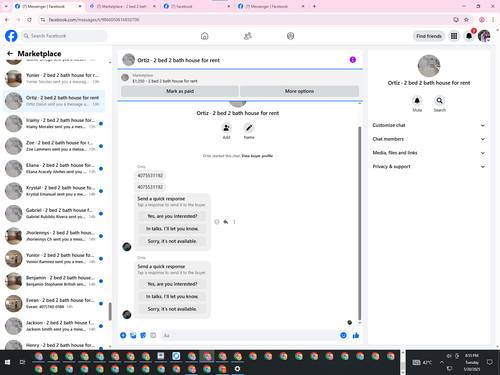Open the Zoe conversation
Viewport: 500px width, 375px height.
click(54, 146)
